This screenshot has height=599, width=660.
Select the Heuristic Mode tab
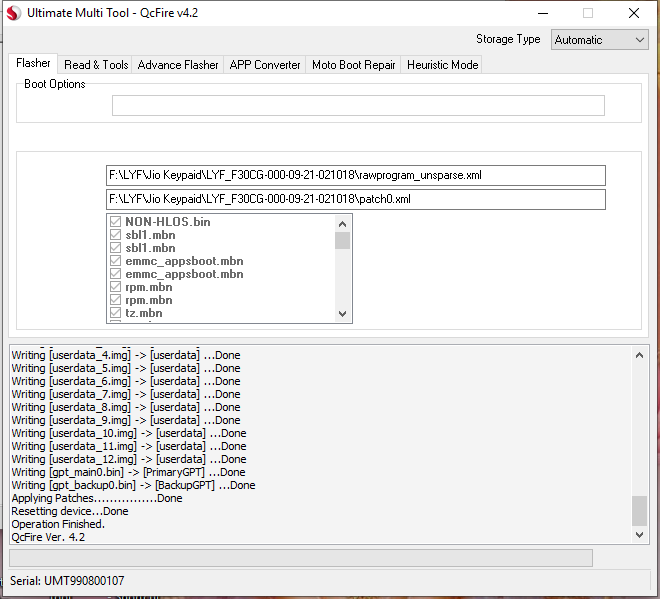click(442, 65)
